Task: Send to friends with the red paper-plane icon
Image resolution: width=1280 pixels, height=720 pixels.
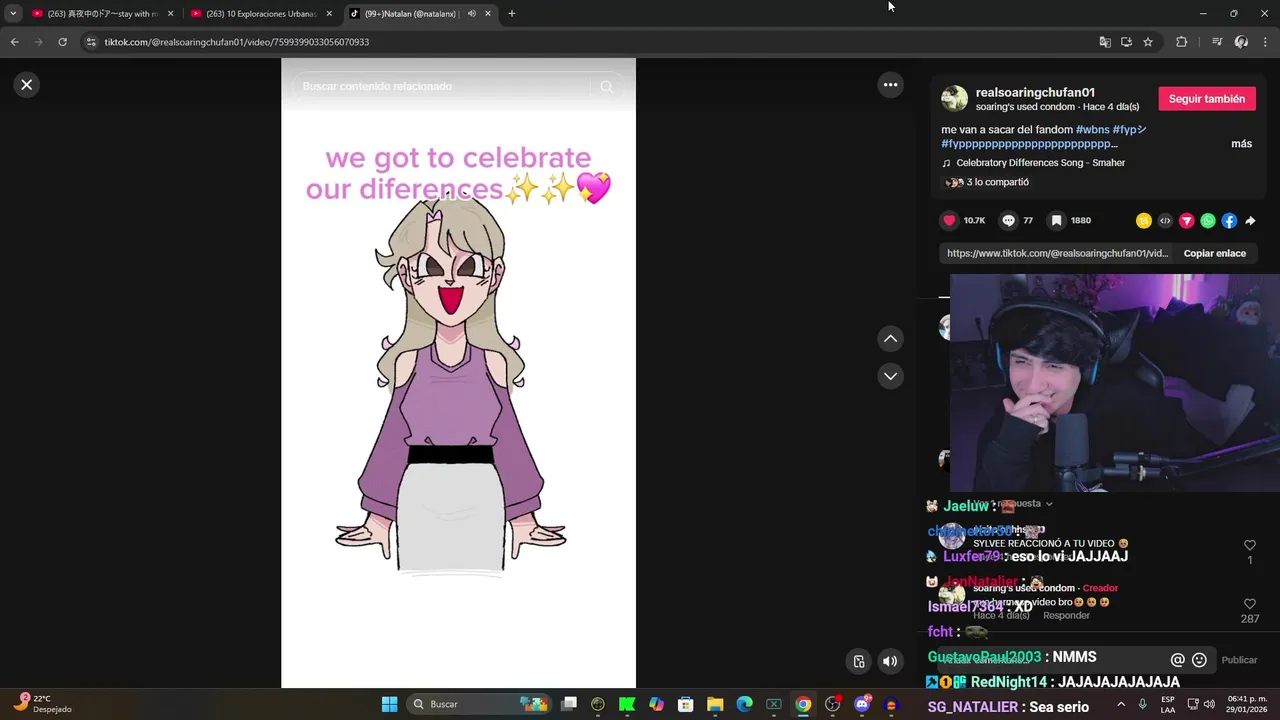Action: tap(1187, 221)
